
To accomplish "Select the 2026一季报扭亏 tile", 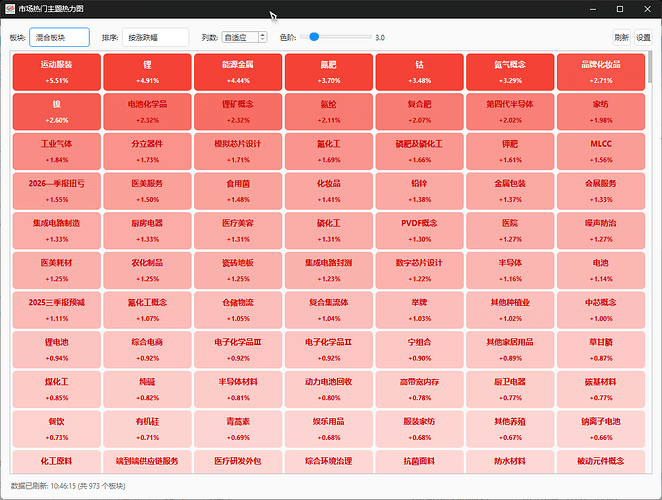I will tap(57, 191).
